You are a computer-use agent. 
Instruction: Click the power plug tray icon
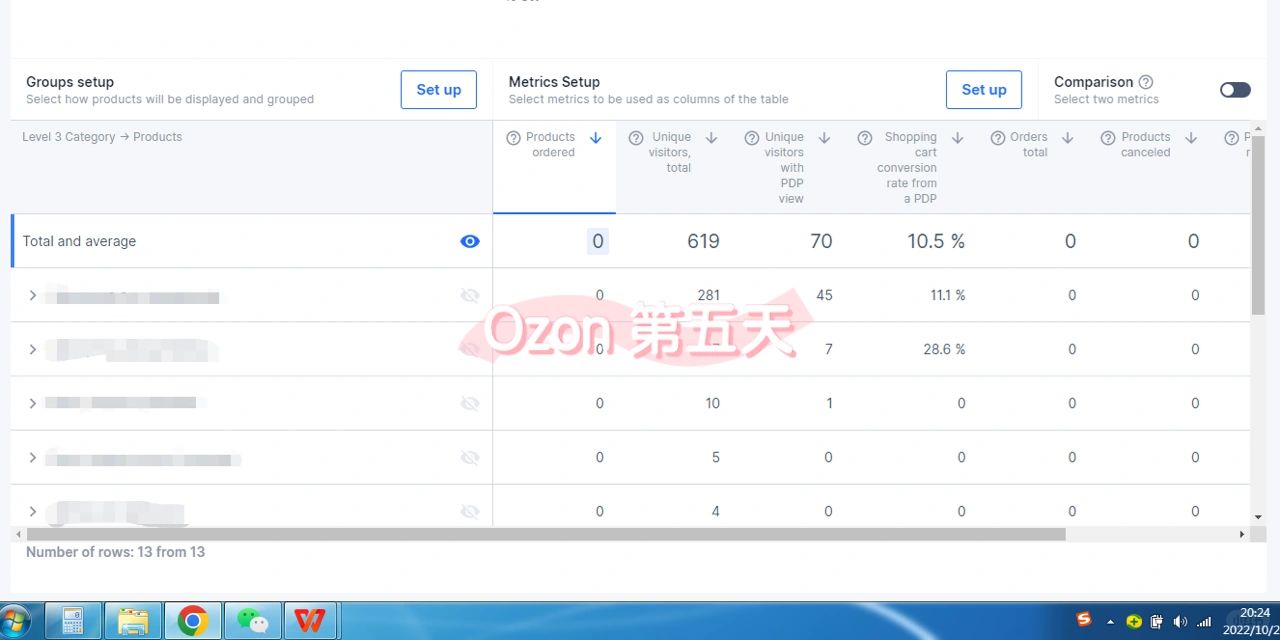pos(1157,621)
